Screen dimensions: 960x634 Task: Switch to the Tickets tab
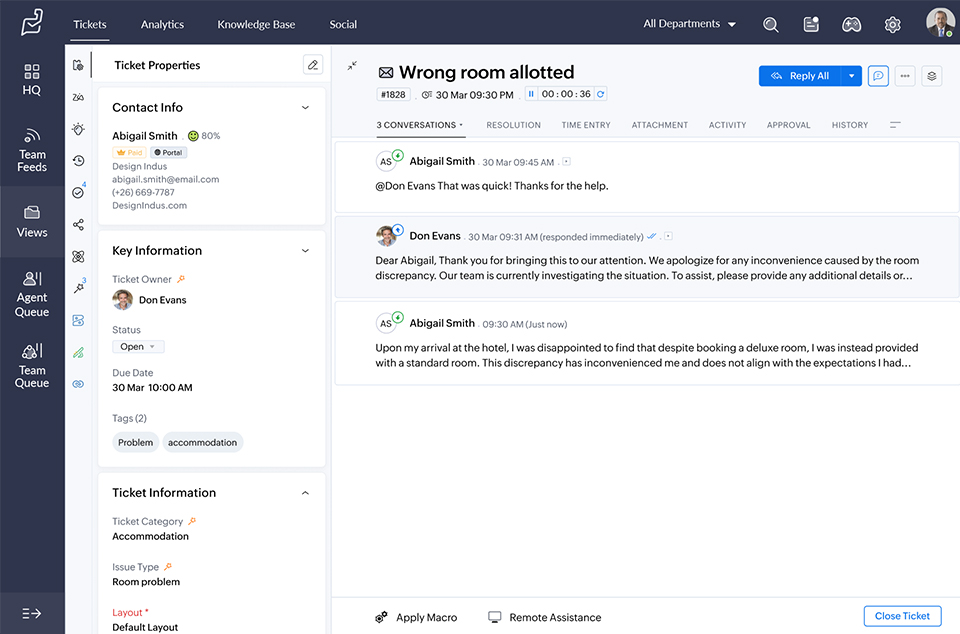90,24
